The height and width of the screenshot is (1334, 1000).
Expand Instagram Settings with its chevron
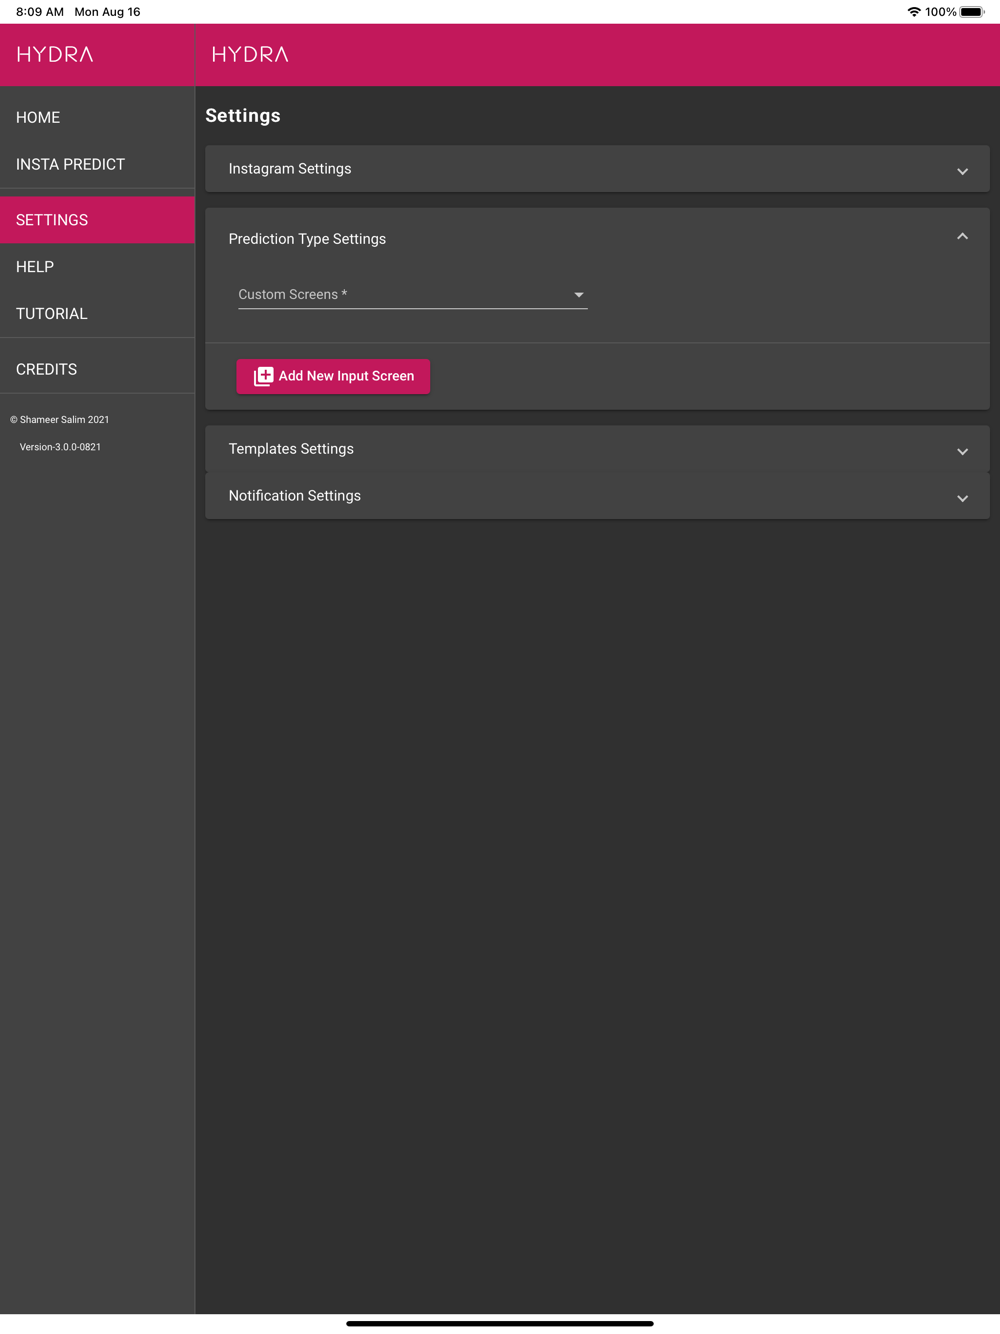pos(962,171)
